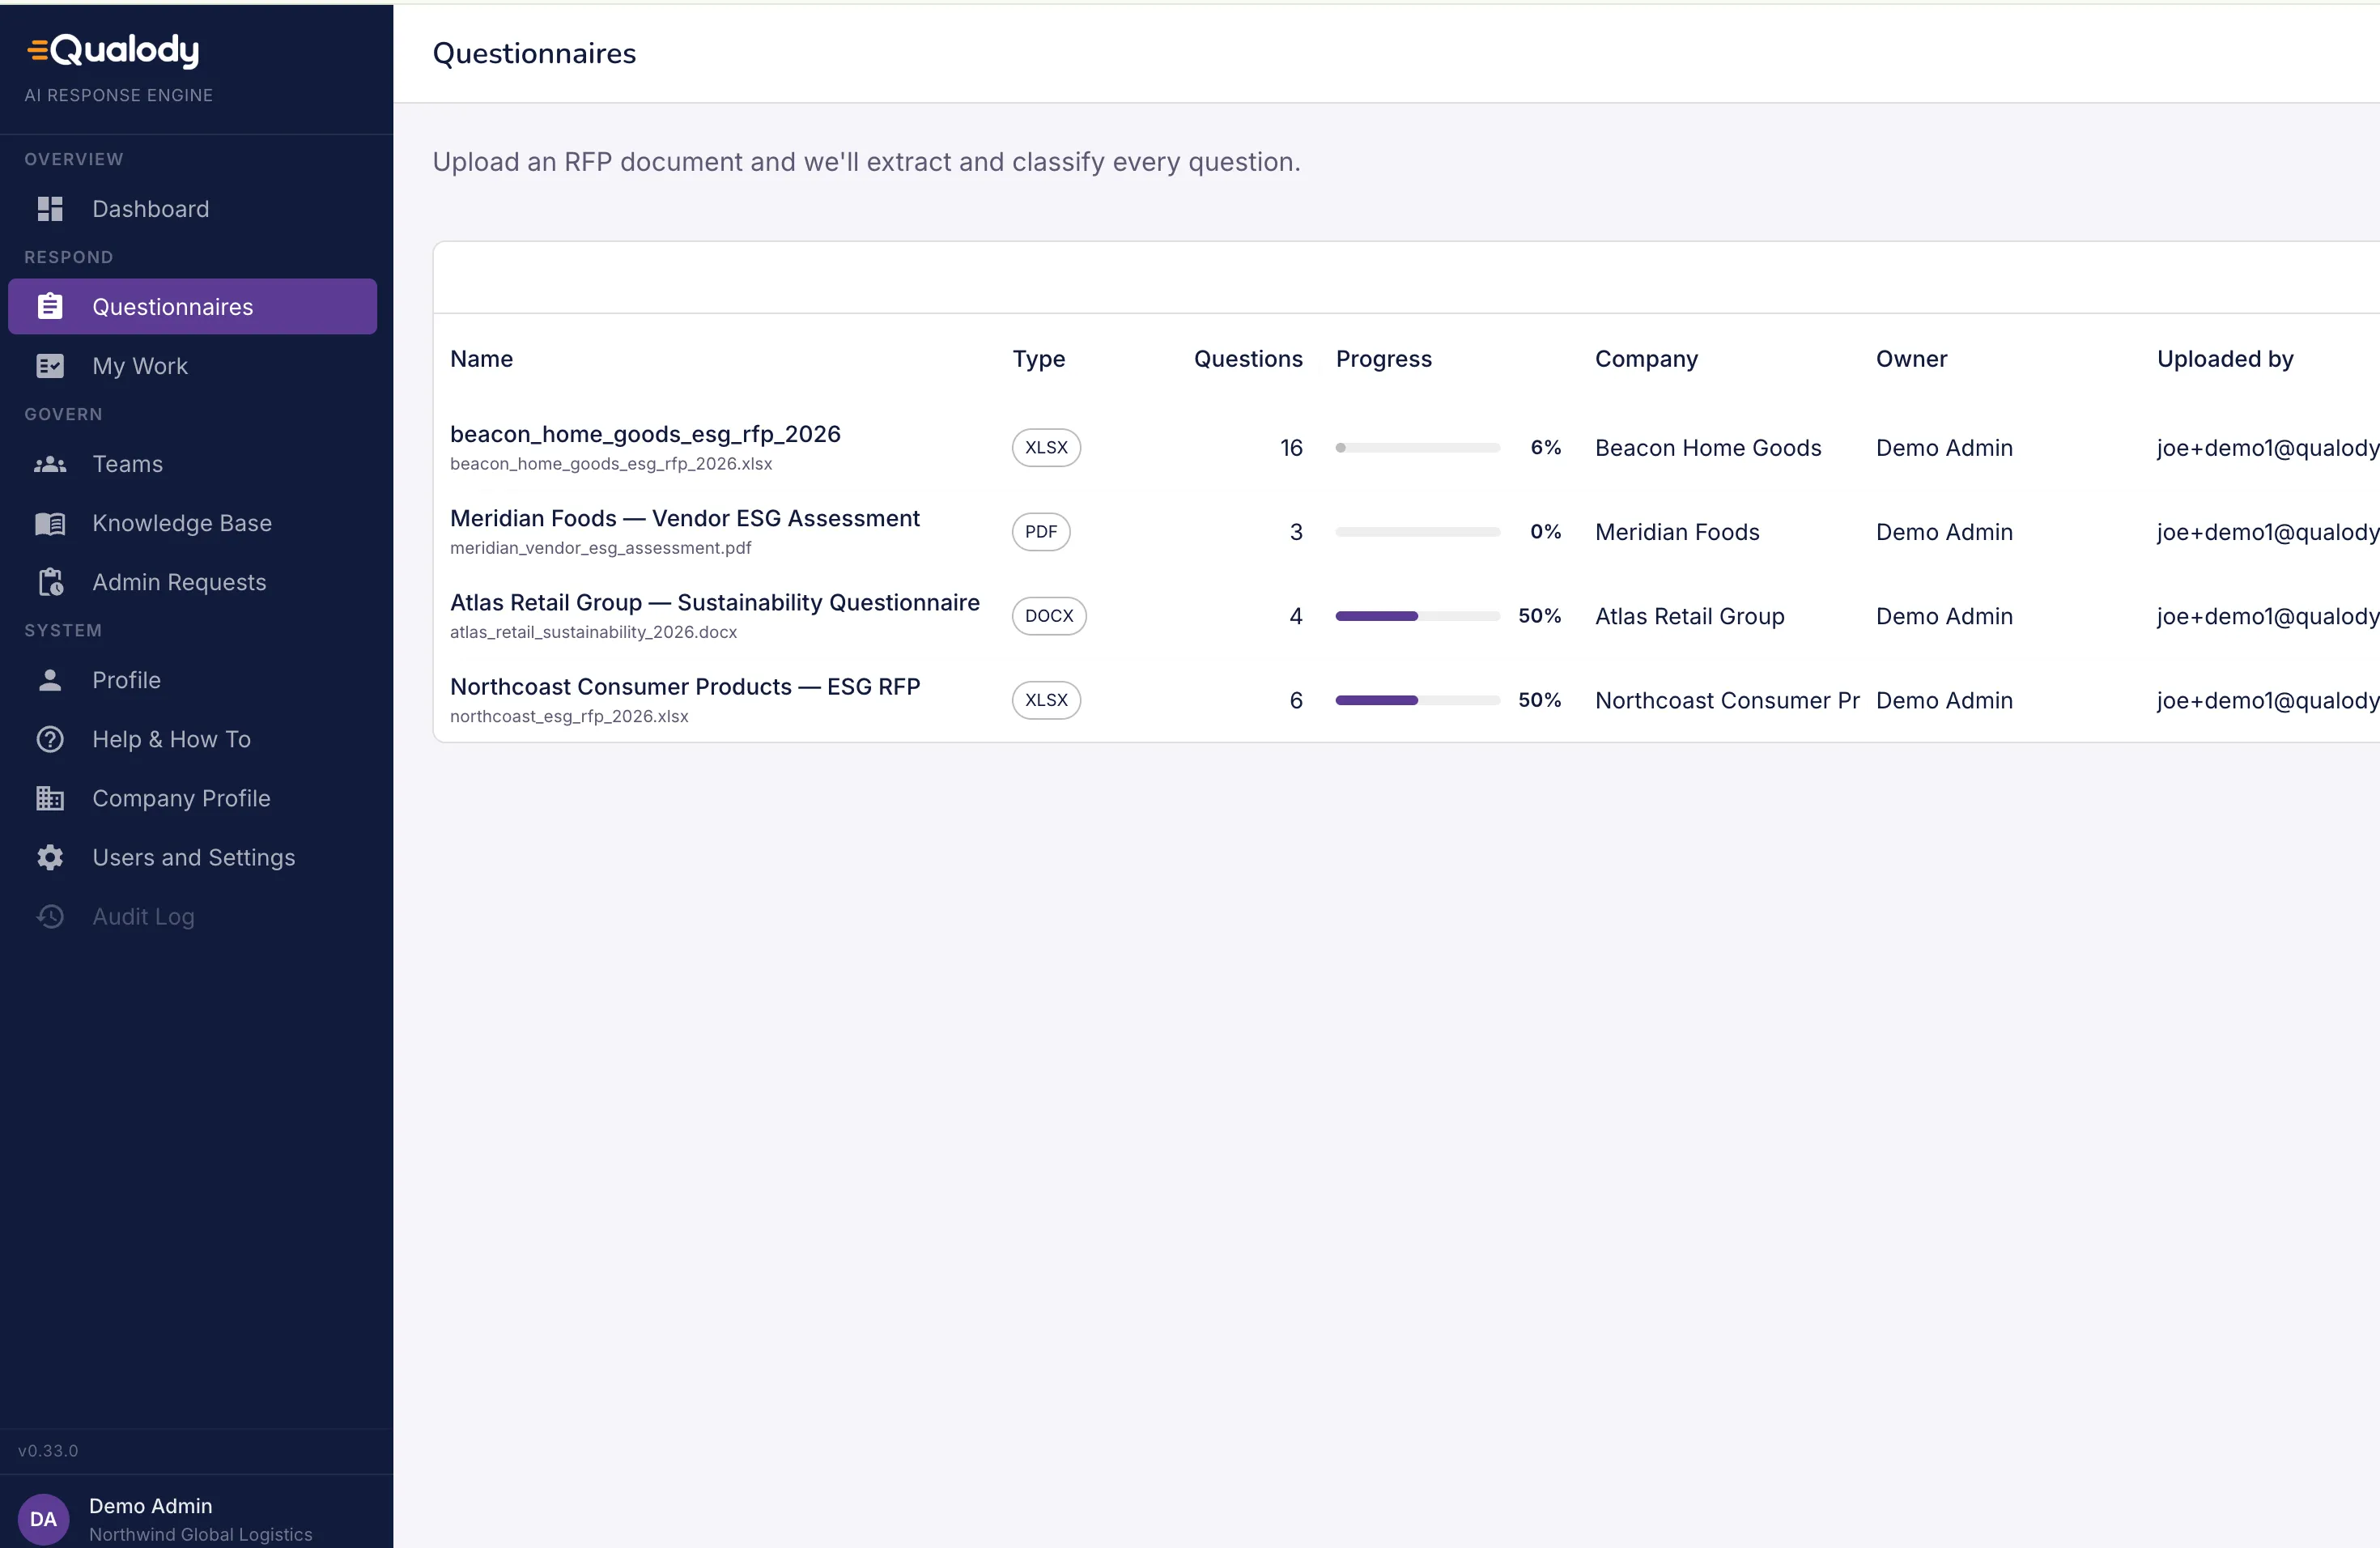Click Demo Admin owner in Beacon row

point(1944,447)
